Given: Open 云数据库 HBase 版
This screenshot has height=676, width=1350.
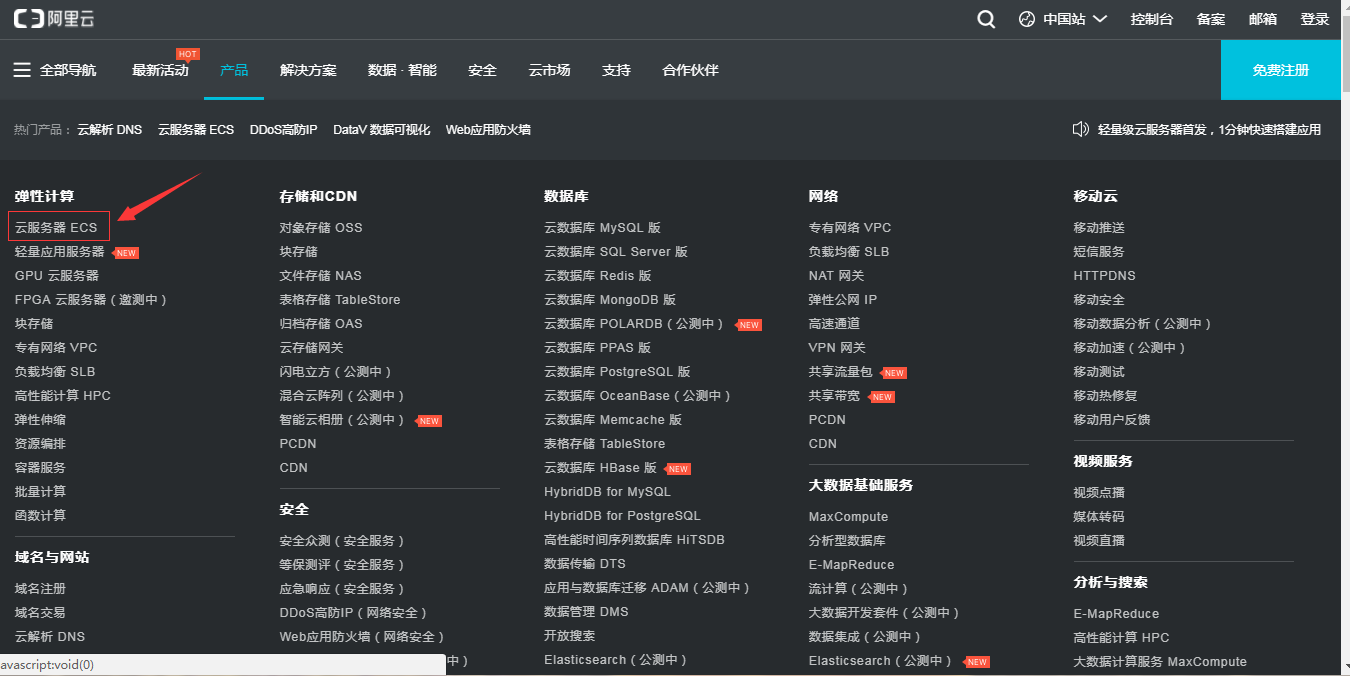Looking at the screenshot, I should (600, 468).
